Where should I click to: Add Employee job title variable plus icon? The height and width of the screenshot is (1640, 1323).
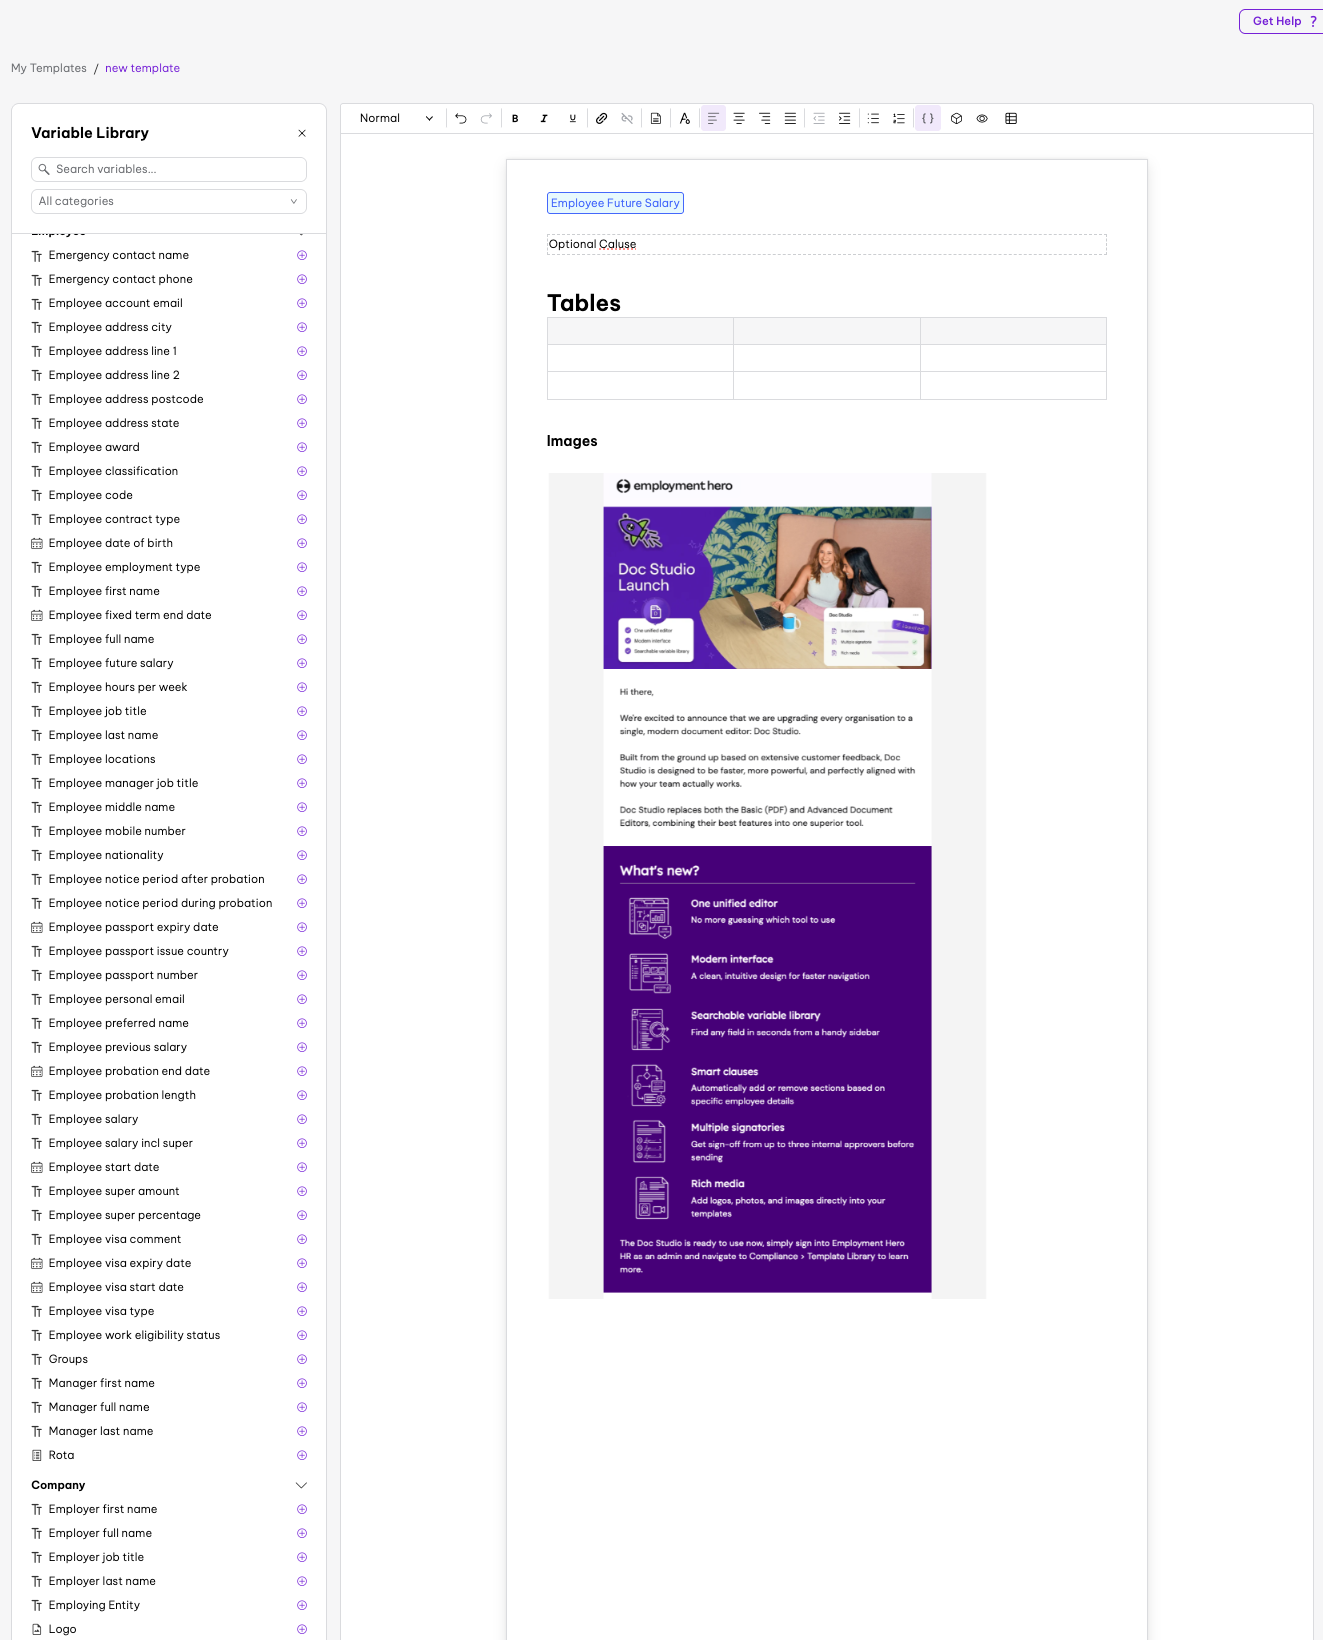tap(302, 711)
